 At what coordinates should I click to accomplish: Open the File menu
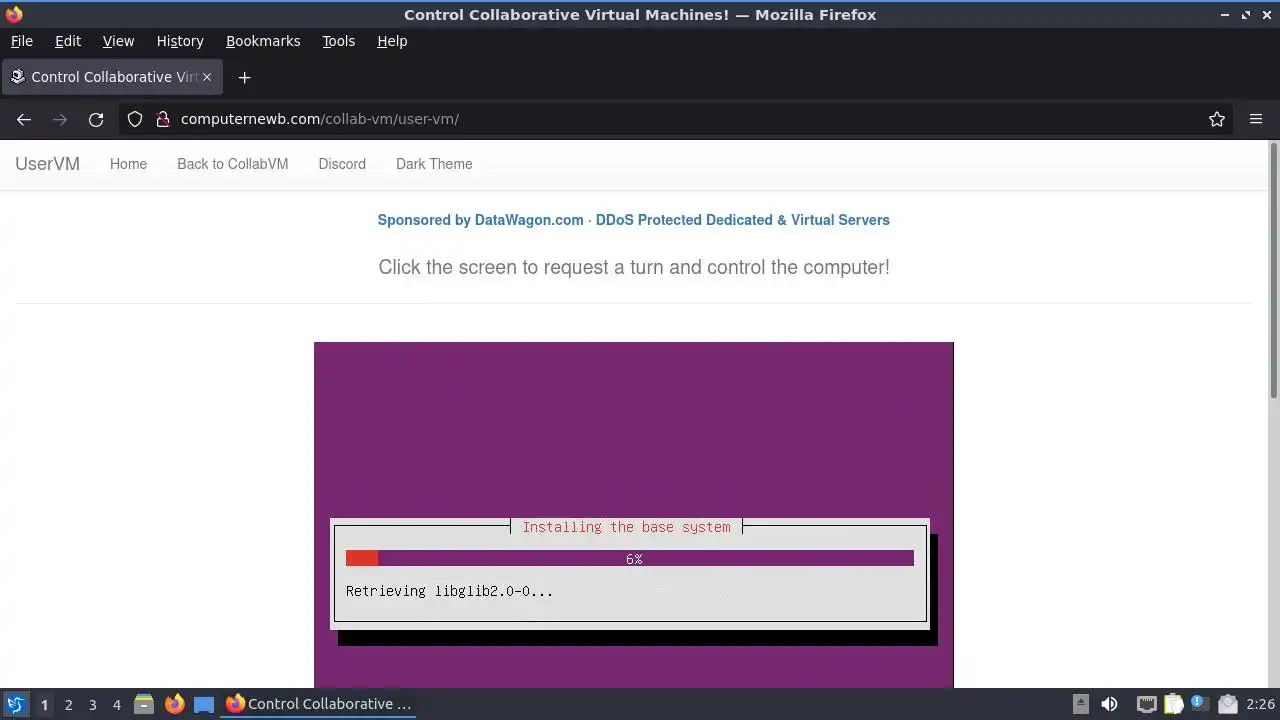pos(21,41)
